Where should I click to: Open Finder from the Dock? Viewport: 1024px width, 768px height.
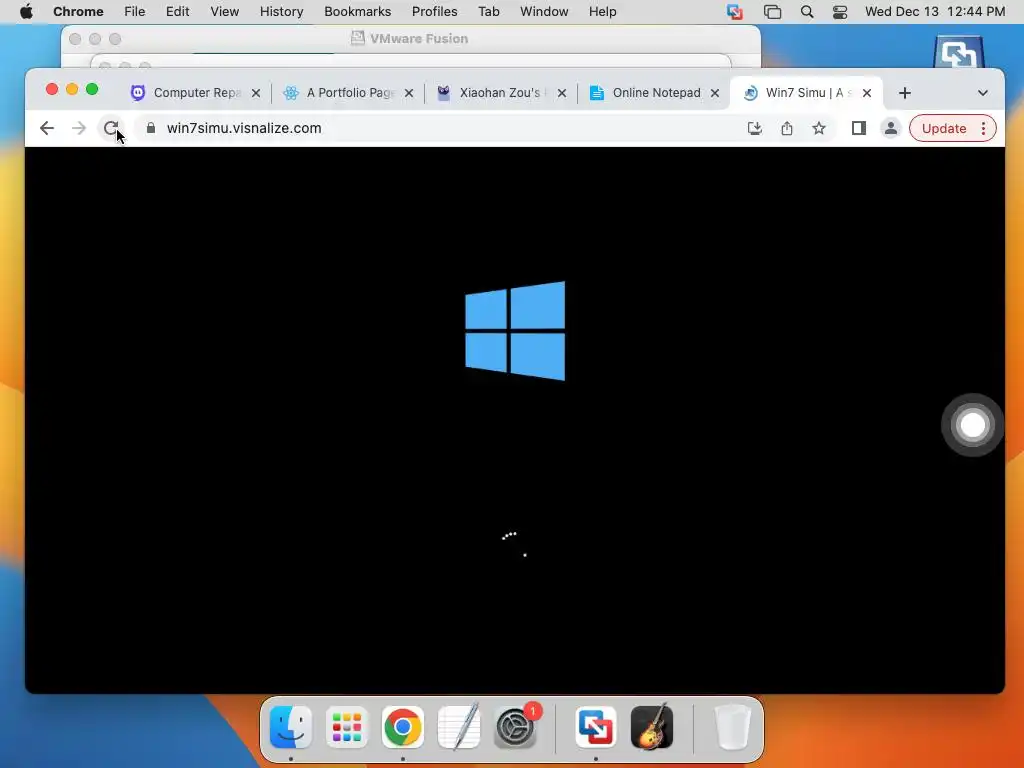[x=291, y=726]
